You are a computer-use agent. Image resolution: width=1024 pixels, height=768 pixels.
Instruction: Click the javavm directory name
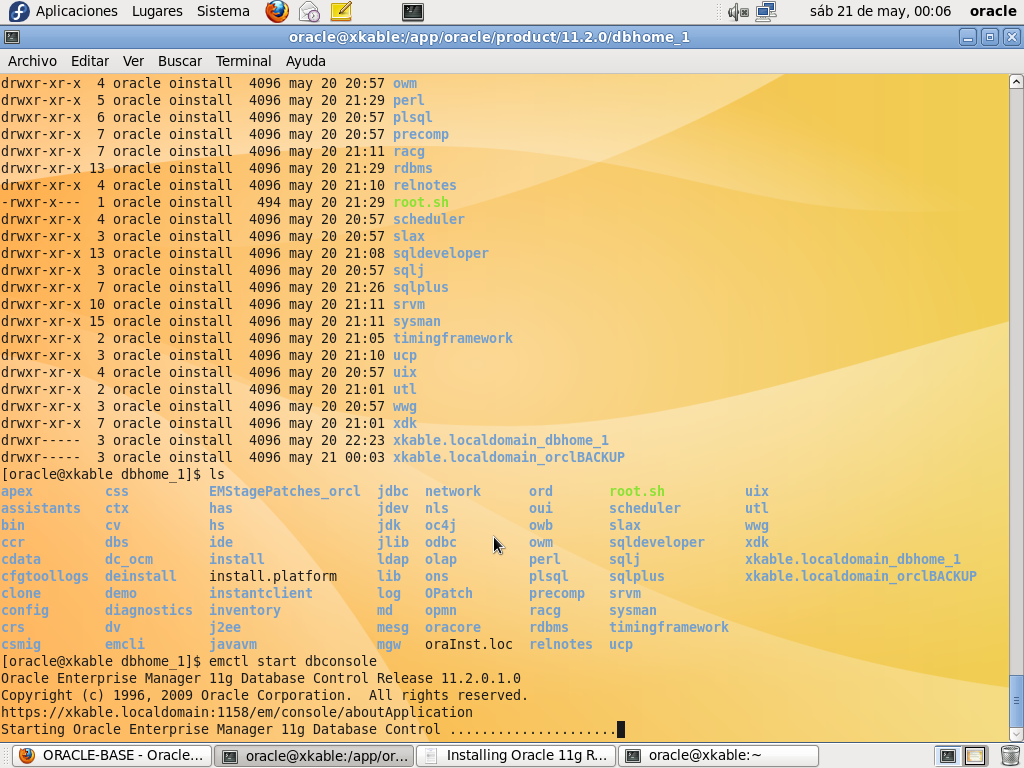pos(232,644)
